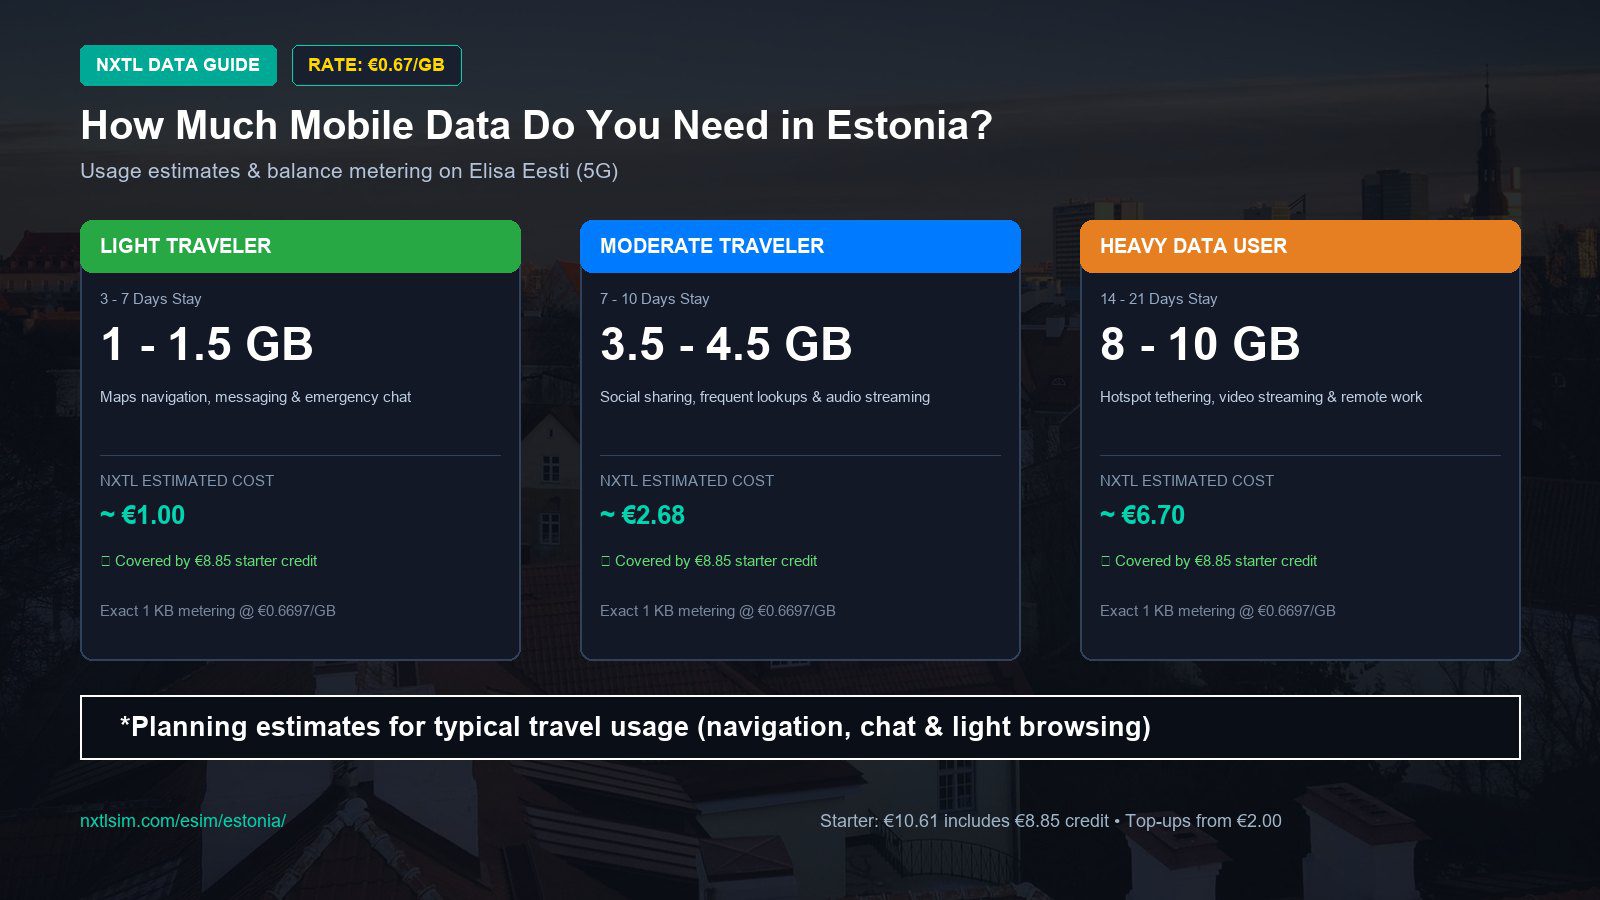The image size is (1600, 900).
Task: Click the '8 - 10 GB' amount
Action: pos(1200,344)
